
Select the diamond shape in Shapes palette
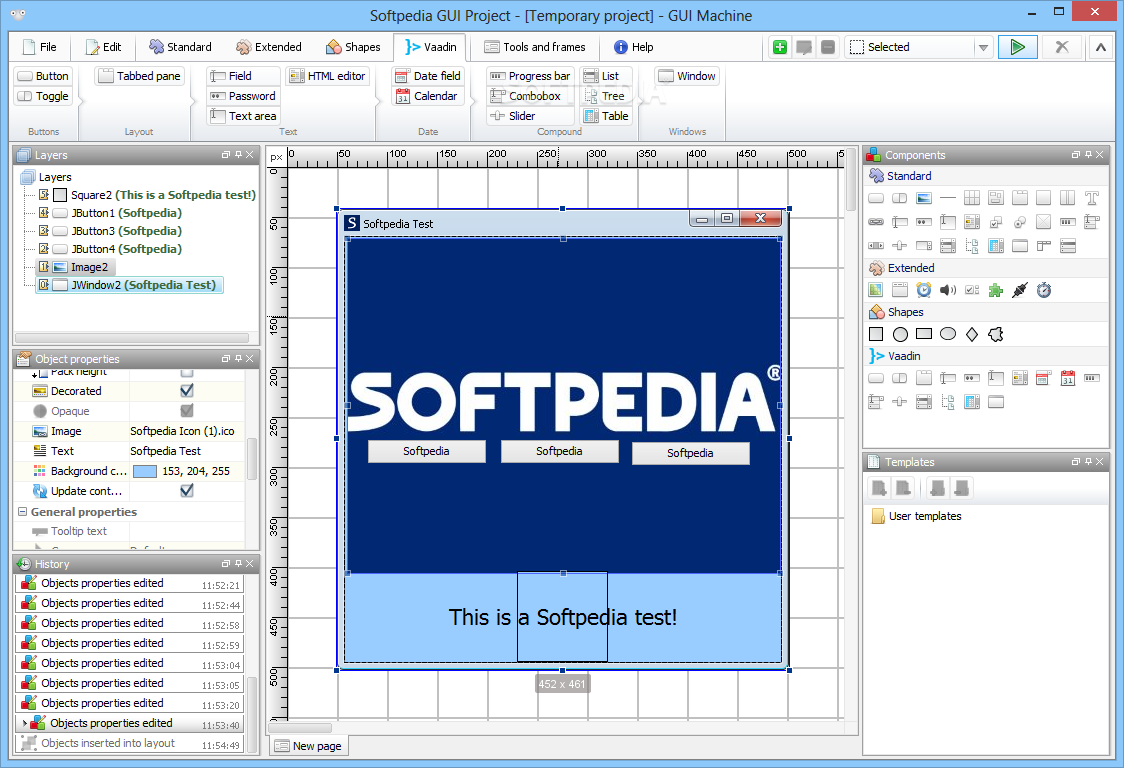point(972,334)
